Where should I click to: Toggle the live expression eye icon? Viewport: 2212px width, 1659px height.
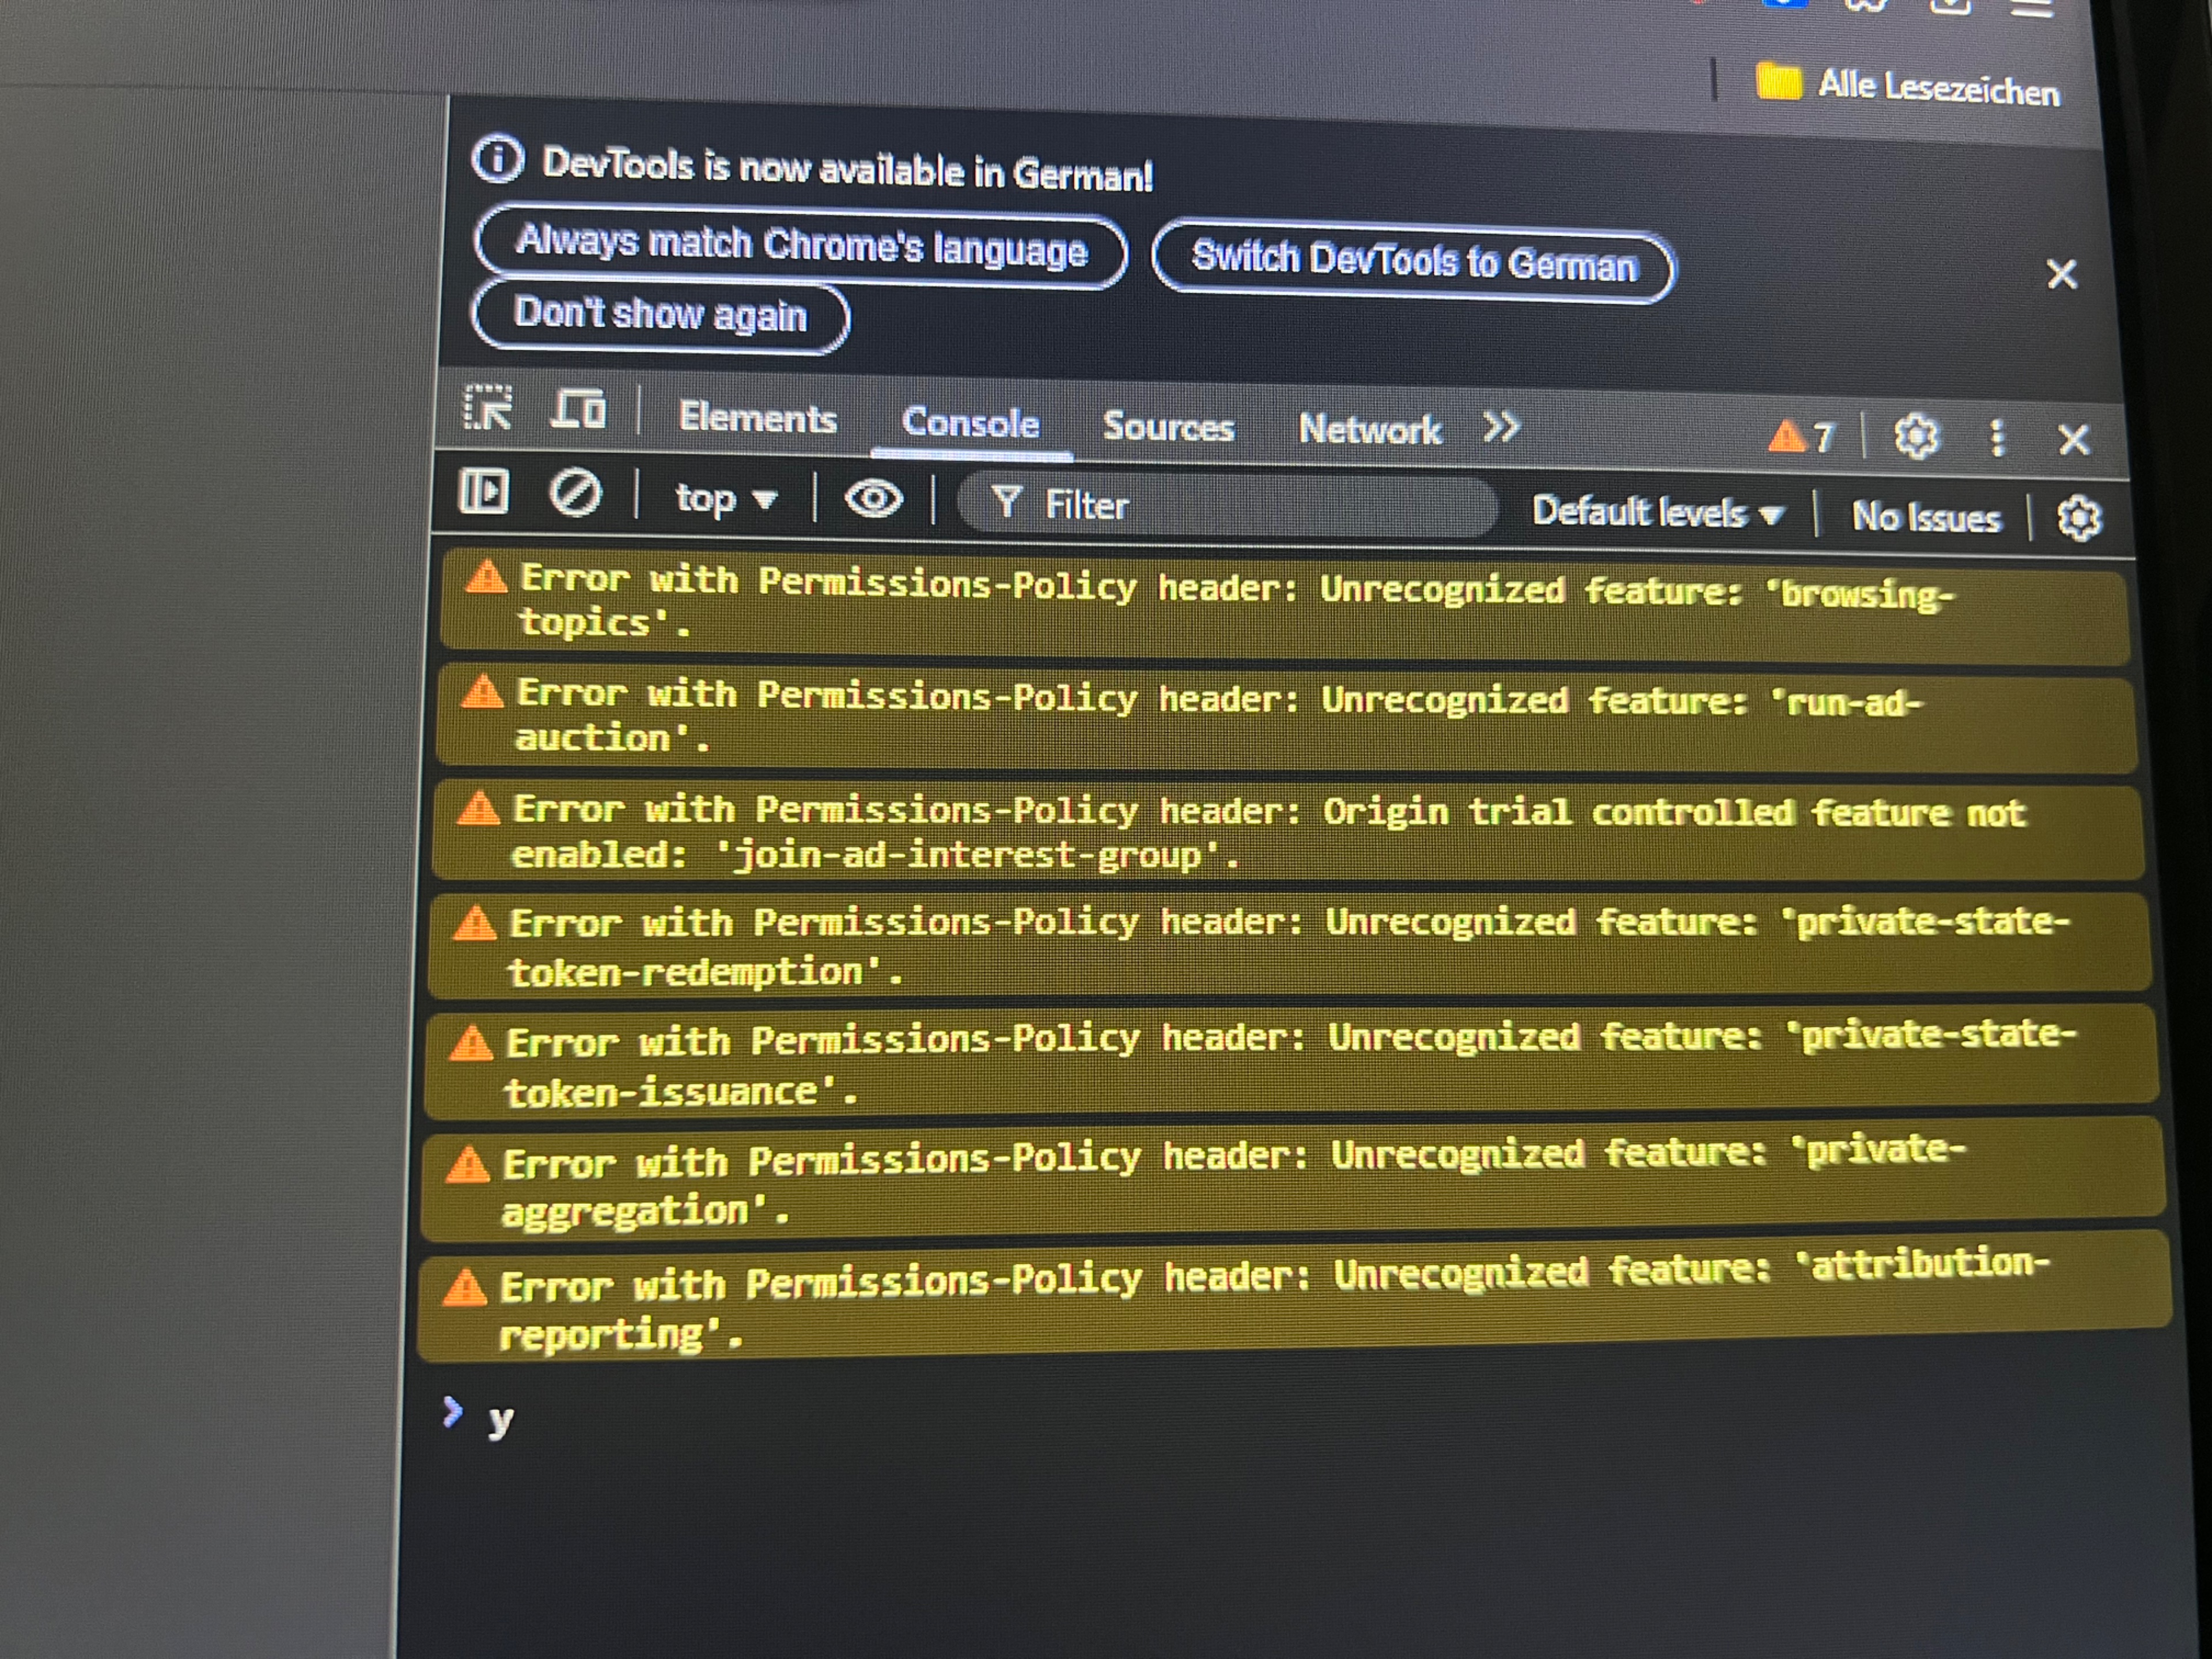pos(873,499)
